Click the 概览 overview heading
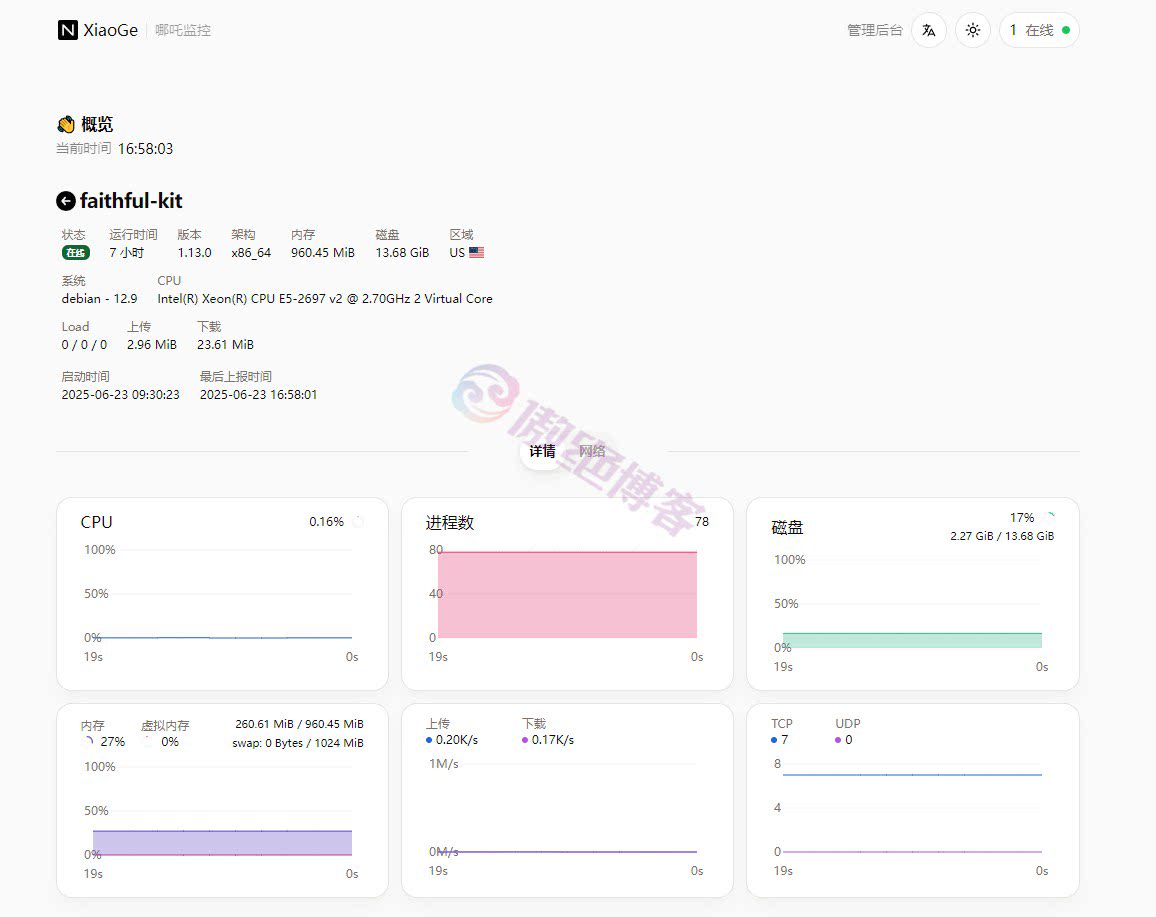 click(97, 124)
